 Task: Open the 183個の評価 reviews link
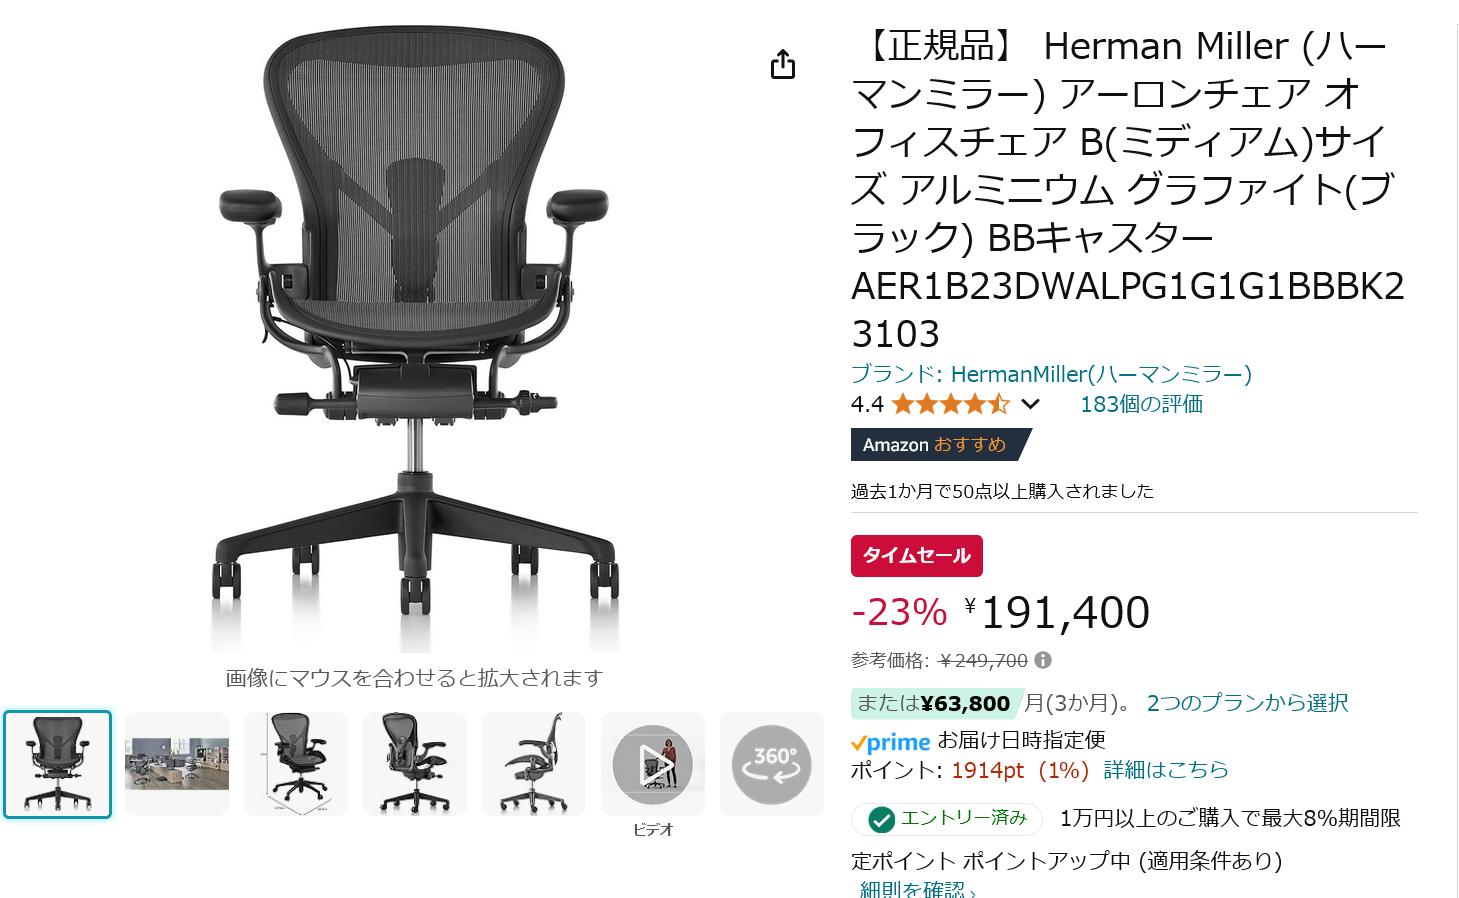click(1141, 404)
